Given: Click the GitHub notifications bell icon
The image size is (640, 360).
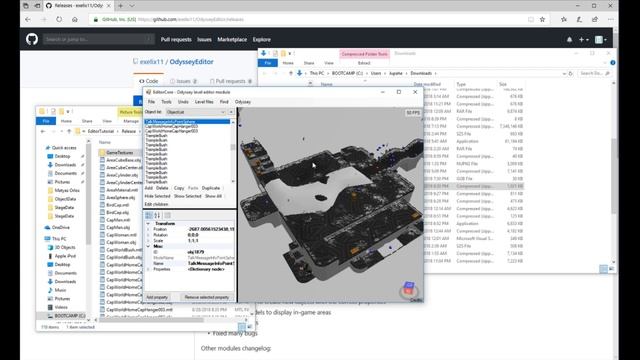Looking at the screenshot, I should click(569, 40).
